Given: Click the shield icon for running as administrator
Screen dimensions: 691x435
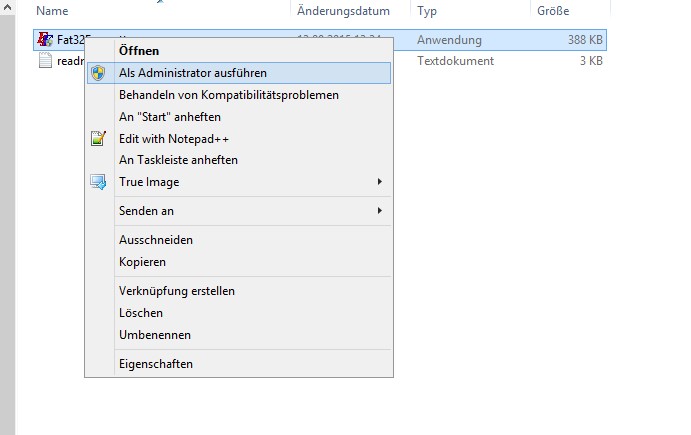Looking at the screenshot, I should tap(98, 73).
